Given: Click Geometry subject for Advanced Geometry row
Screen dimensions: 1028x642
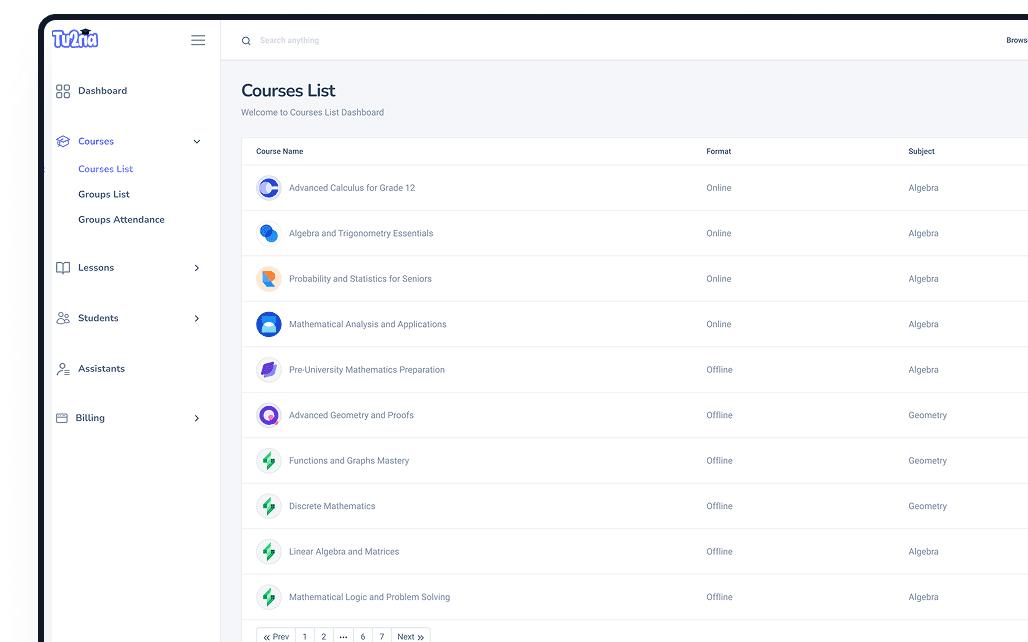Looking at the screenshot, I should point(928,415).
